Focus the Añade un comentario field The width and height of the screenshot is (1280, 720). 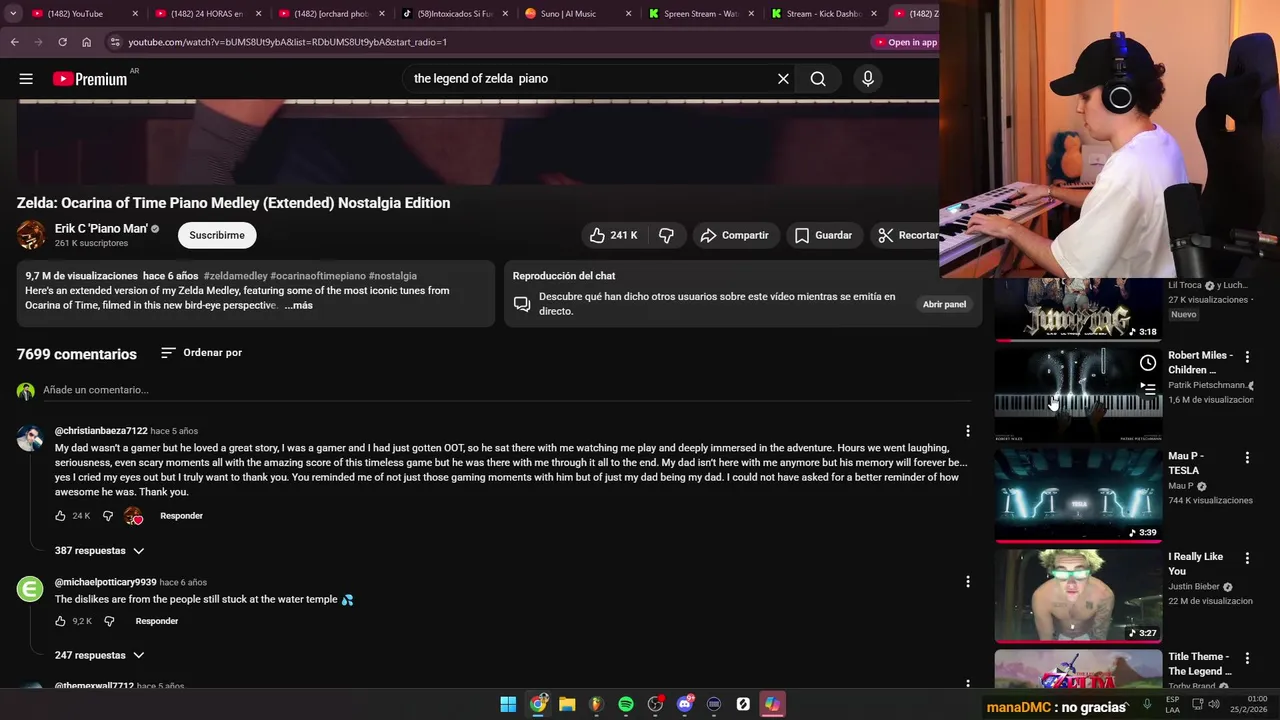pyautogui.click(x=505, y=390)
